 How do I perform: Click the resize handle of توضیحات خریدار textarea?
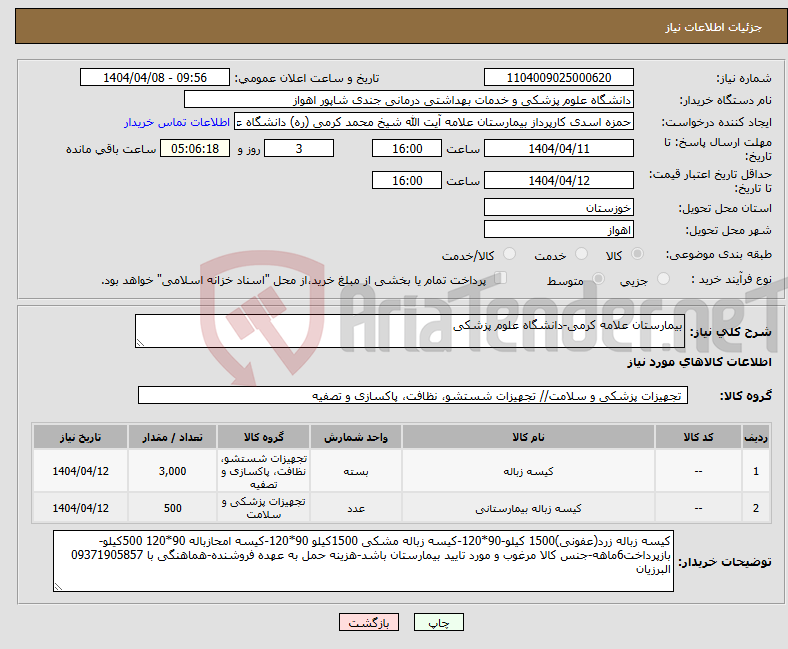click(x=59, y=586)
